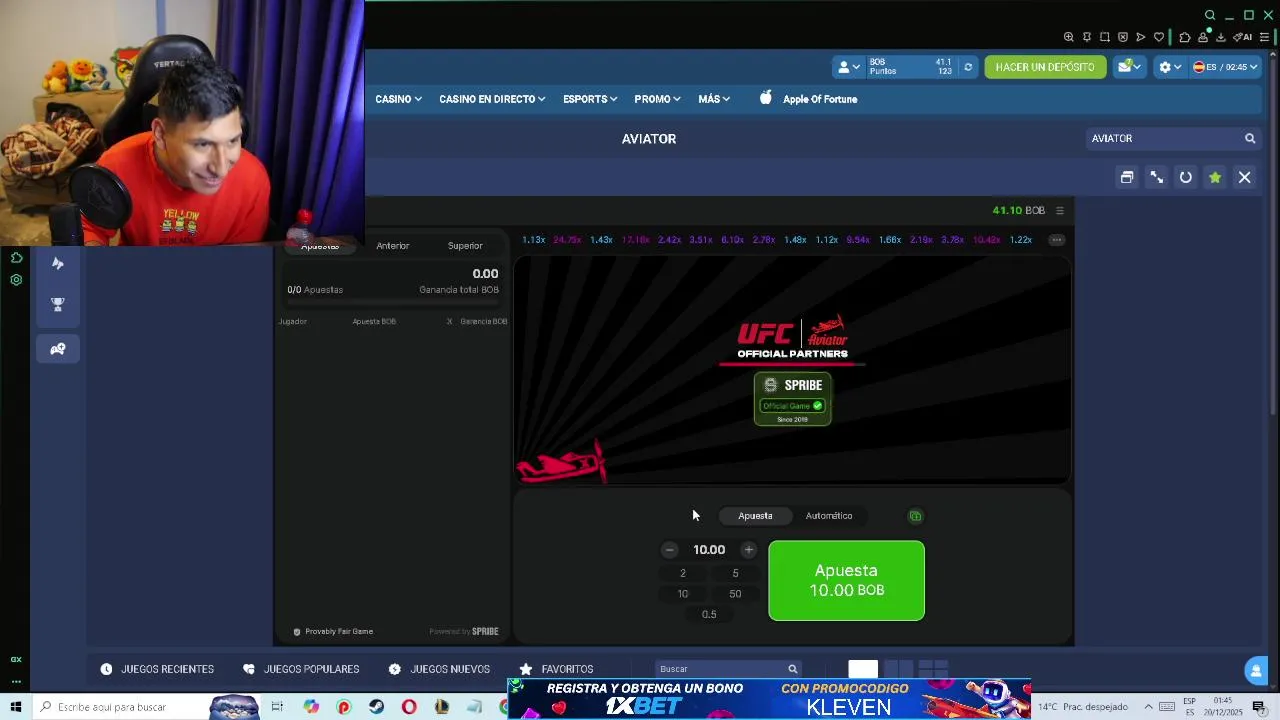This screenshot has height=720, width=1280.
Task: Open Steam from the taskbar
Action: click(376, 707)
